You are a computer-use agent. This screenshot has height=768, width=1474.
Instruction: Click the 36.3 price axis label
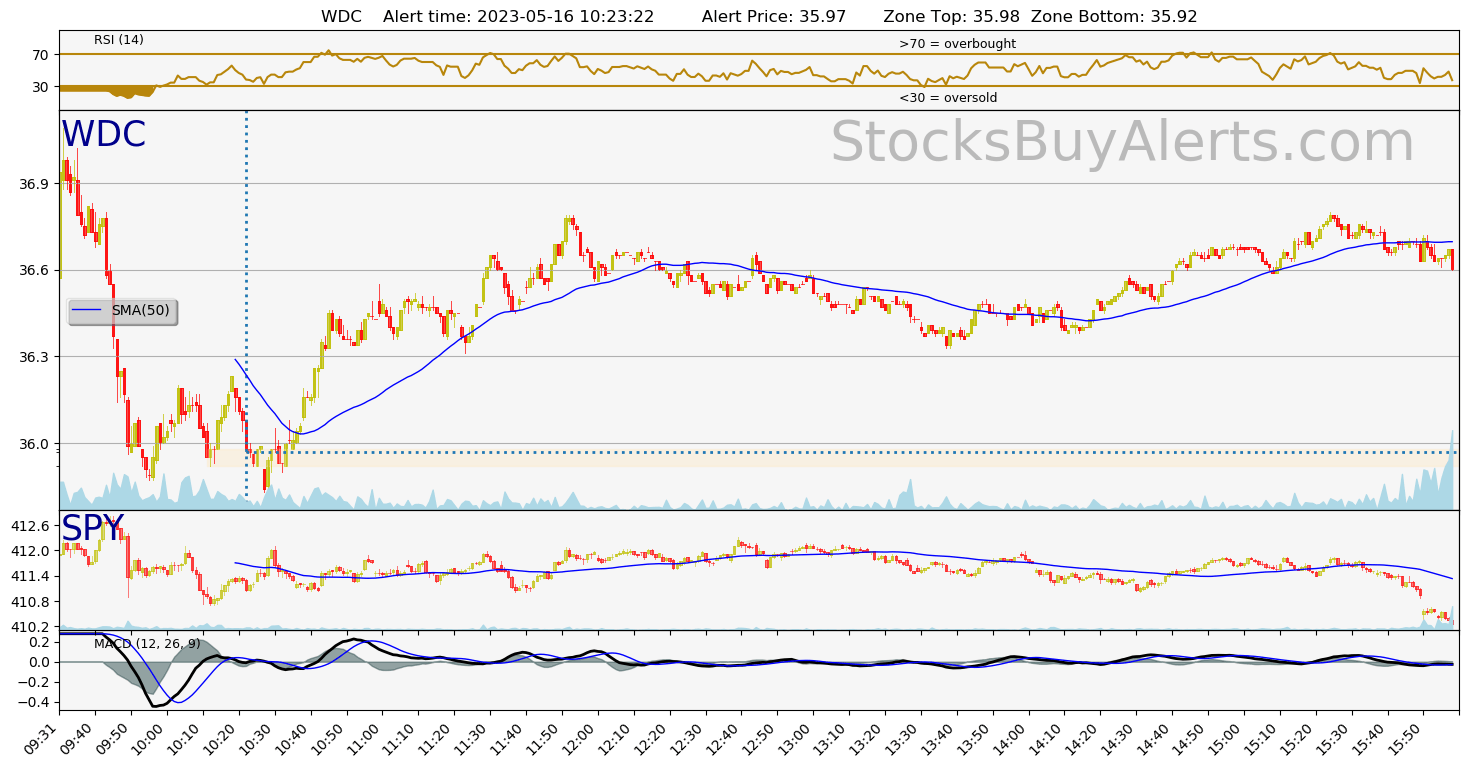(33, 357)
